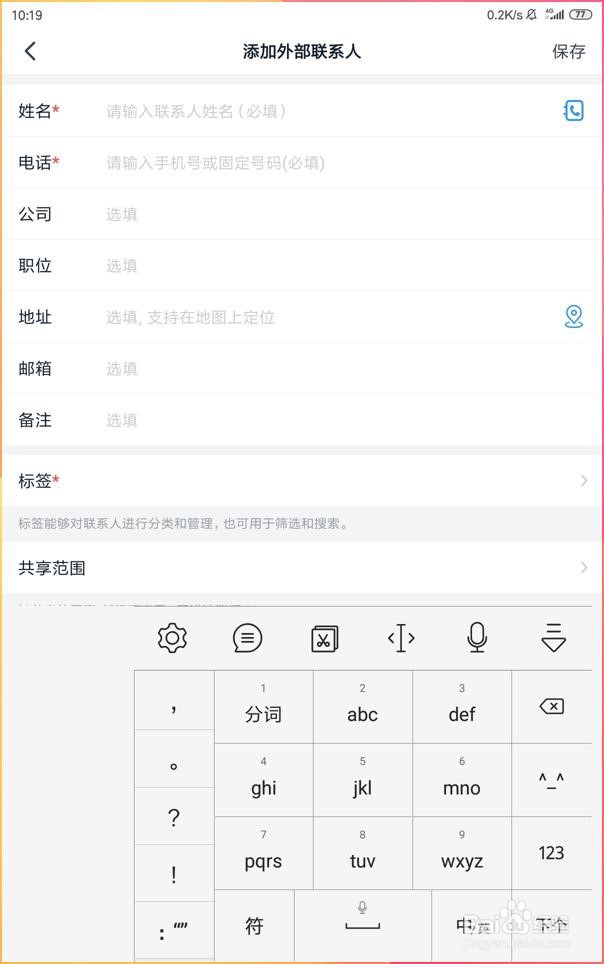The image size is (604, 964).
Task: Open map location pin icon
Action: pyautogui.click(x=574, y=317)
